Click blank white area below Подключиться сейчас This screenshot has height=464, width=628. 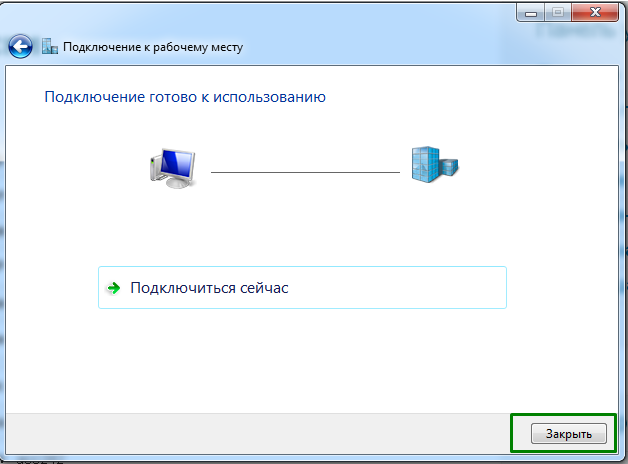300,360
